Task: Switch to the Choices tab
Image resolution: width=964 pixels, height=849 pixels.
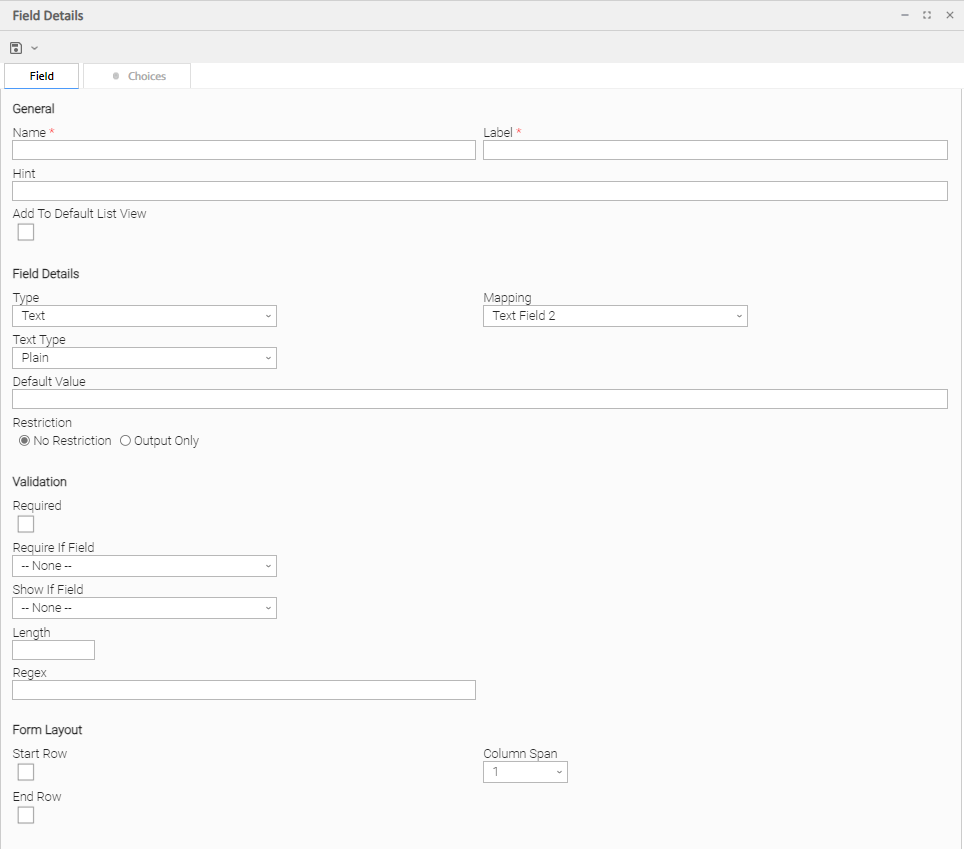Action: coord(137,76)
